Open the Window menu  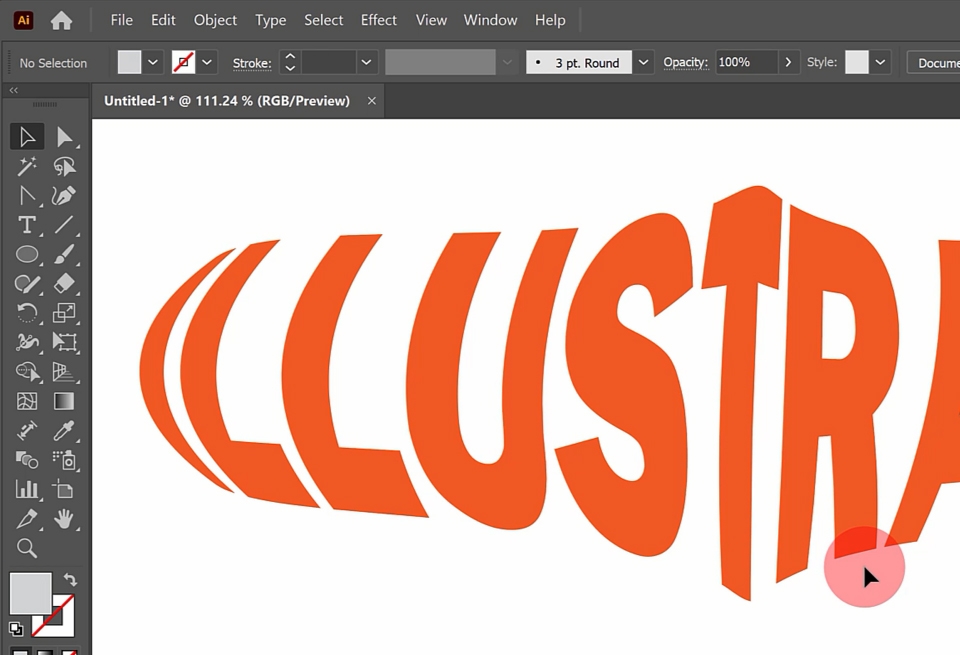(x=490, y=20)
